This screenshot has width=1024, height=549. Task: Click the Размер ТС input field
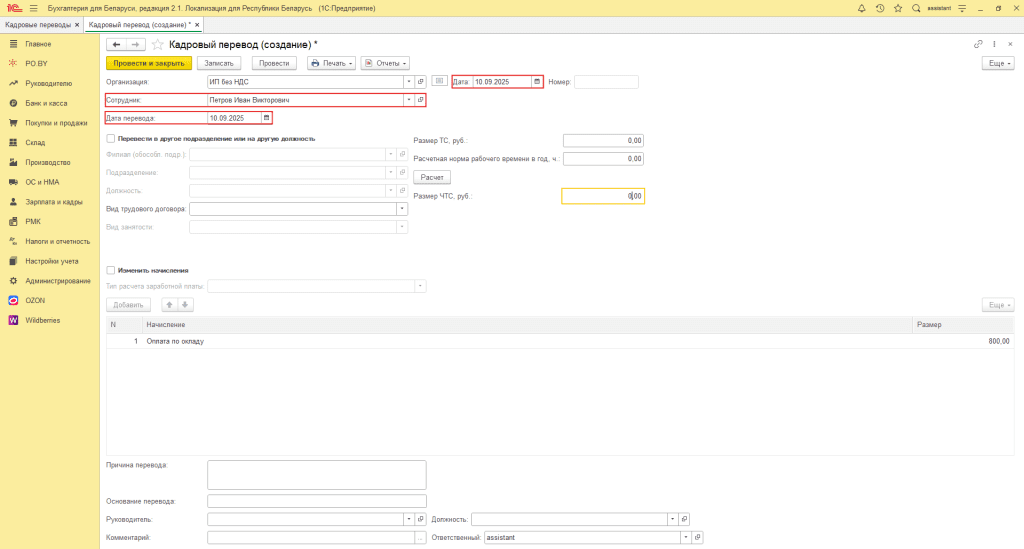(603, 140)
